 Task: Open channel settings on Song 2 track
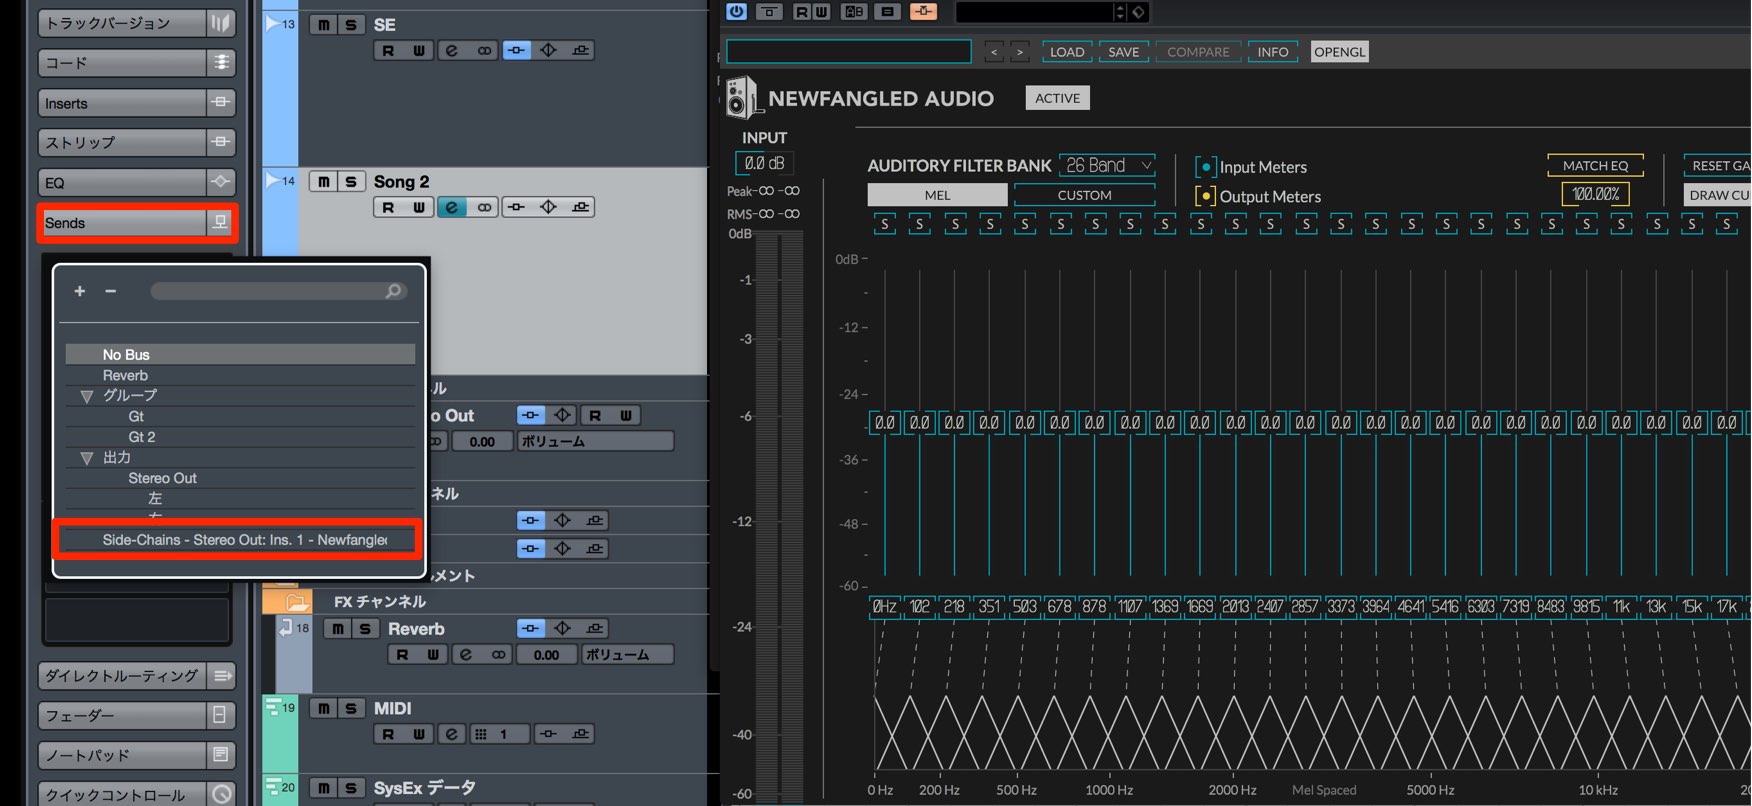coord(451,207)
